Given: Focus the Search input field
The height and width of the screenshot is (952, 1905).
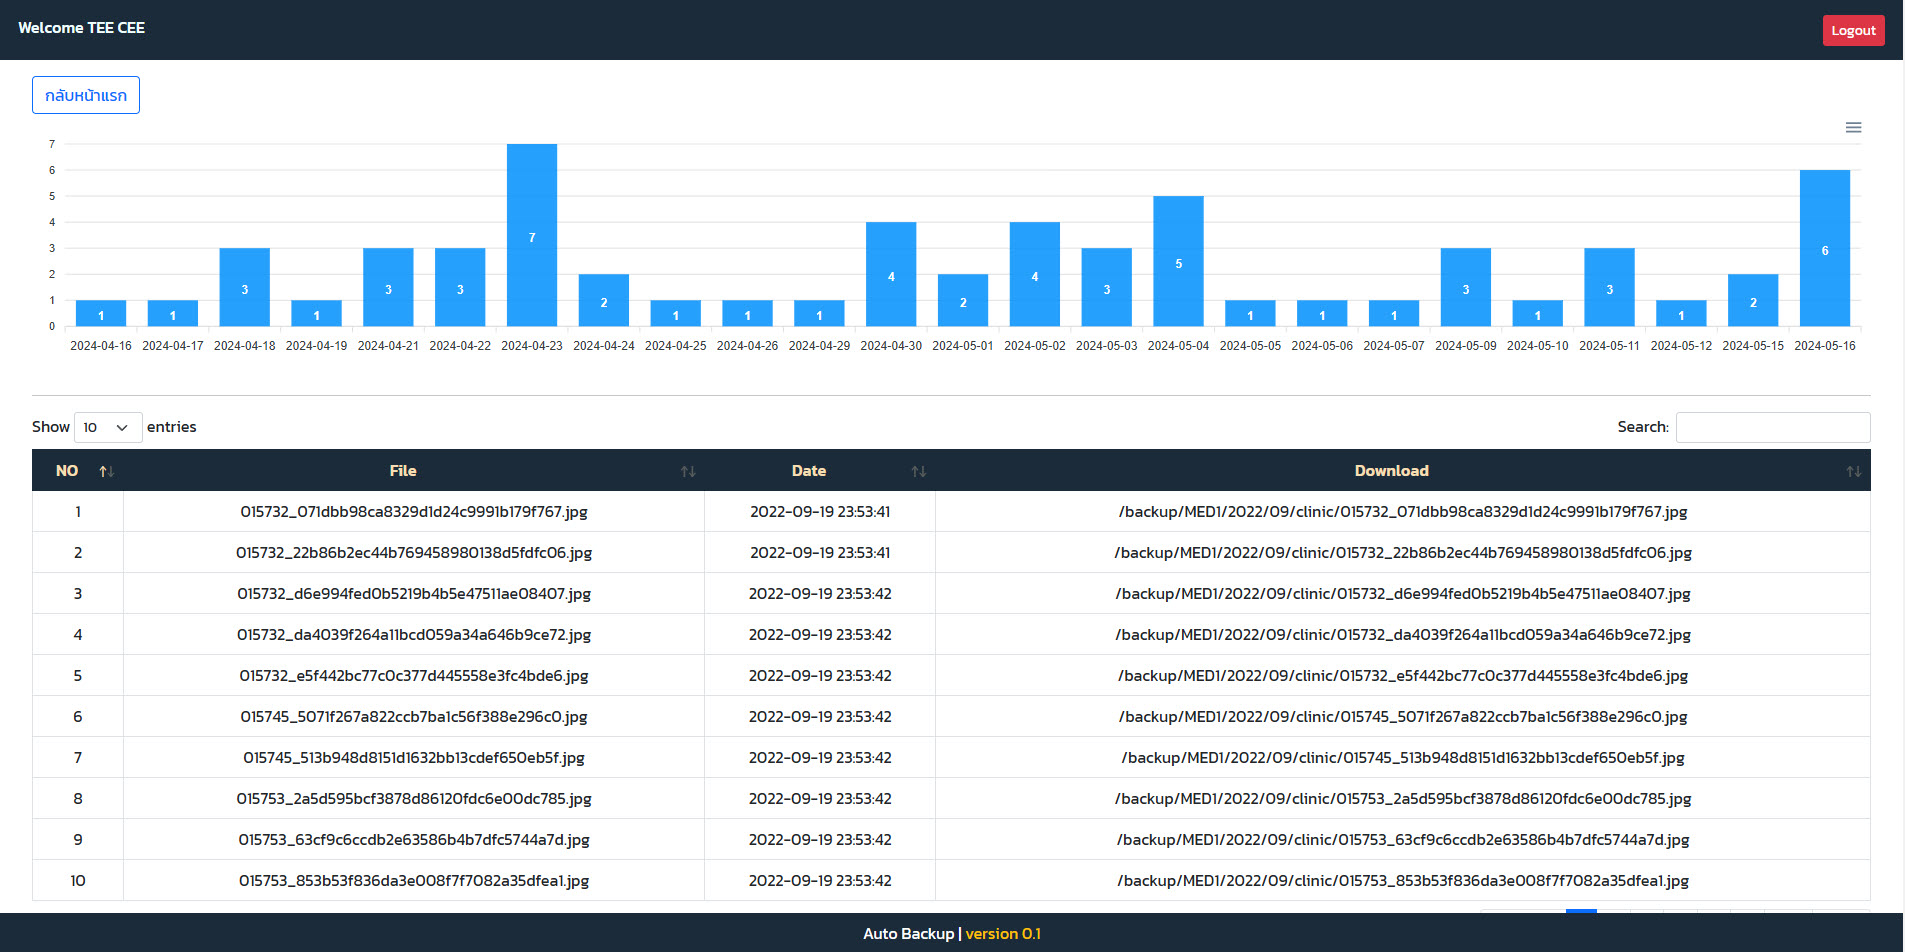Looking at the screenshot, I should 1772,427.
